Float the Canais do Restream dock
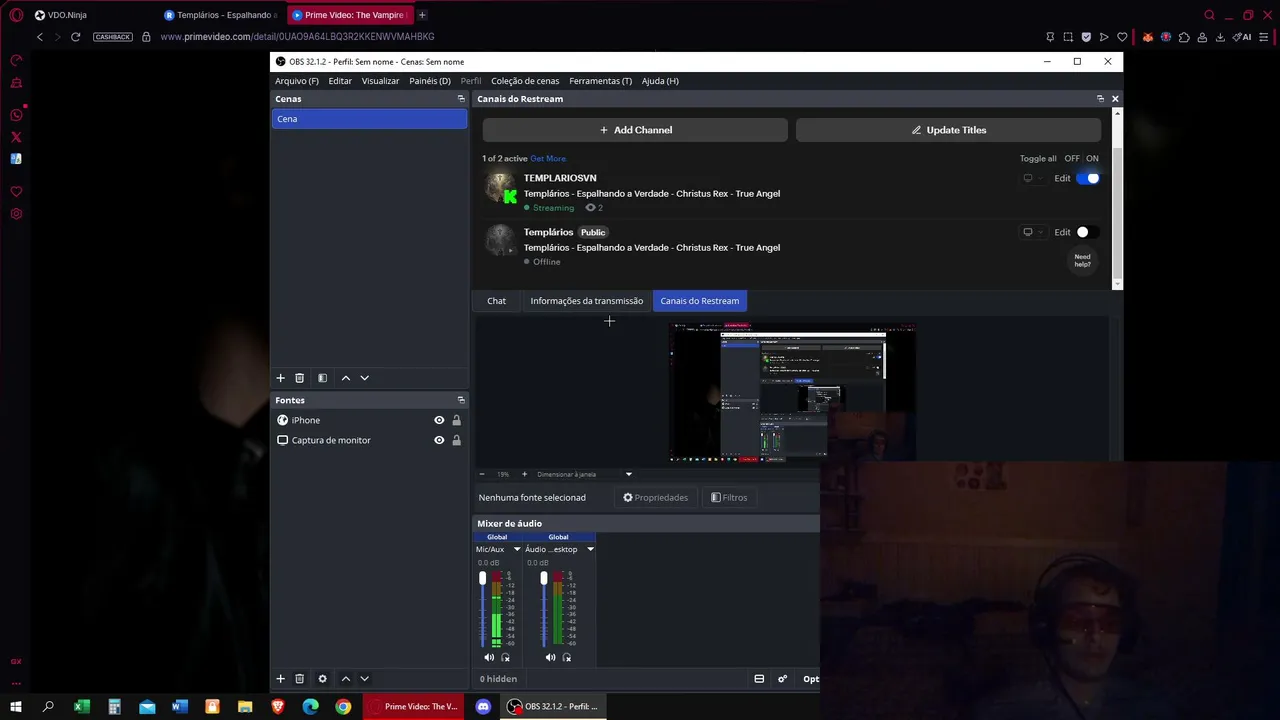 tap(1100, 99)
